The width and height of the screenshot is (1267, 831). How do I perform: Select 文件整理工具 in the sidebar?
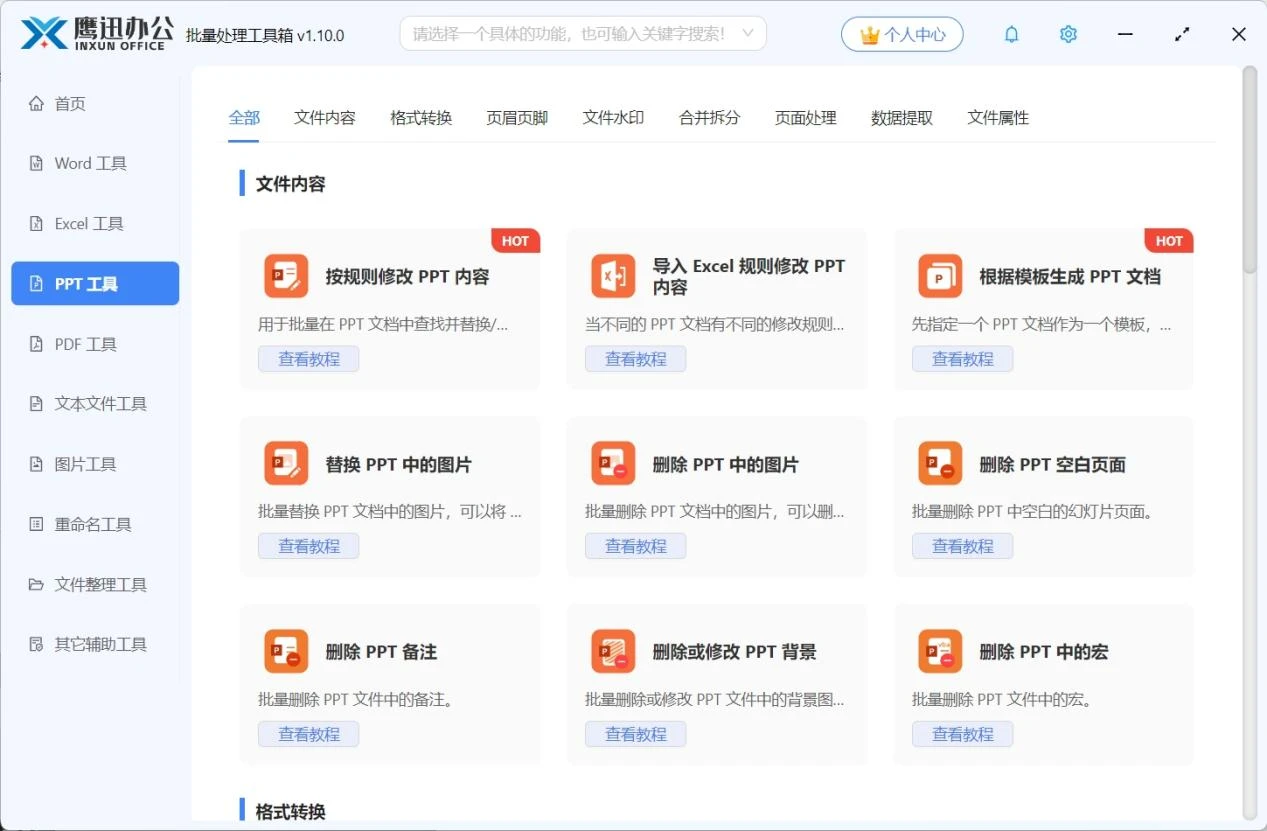pyautogui.click(x=95, y=584)
